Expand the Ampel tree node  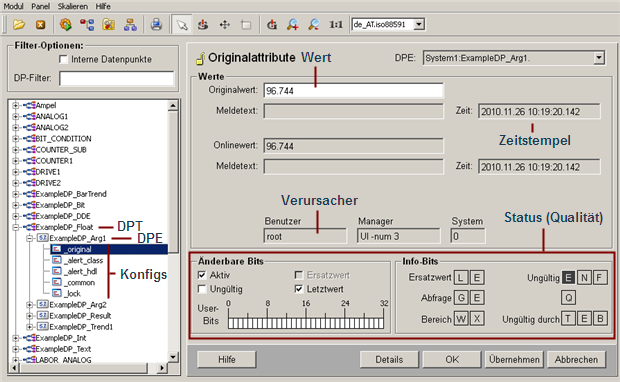pos(15,105)
